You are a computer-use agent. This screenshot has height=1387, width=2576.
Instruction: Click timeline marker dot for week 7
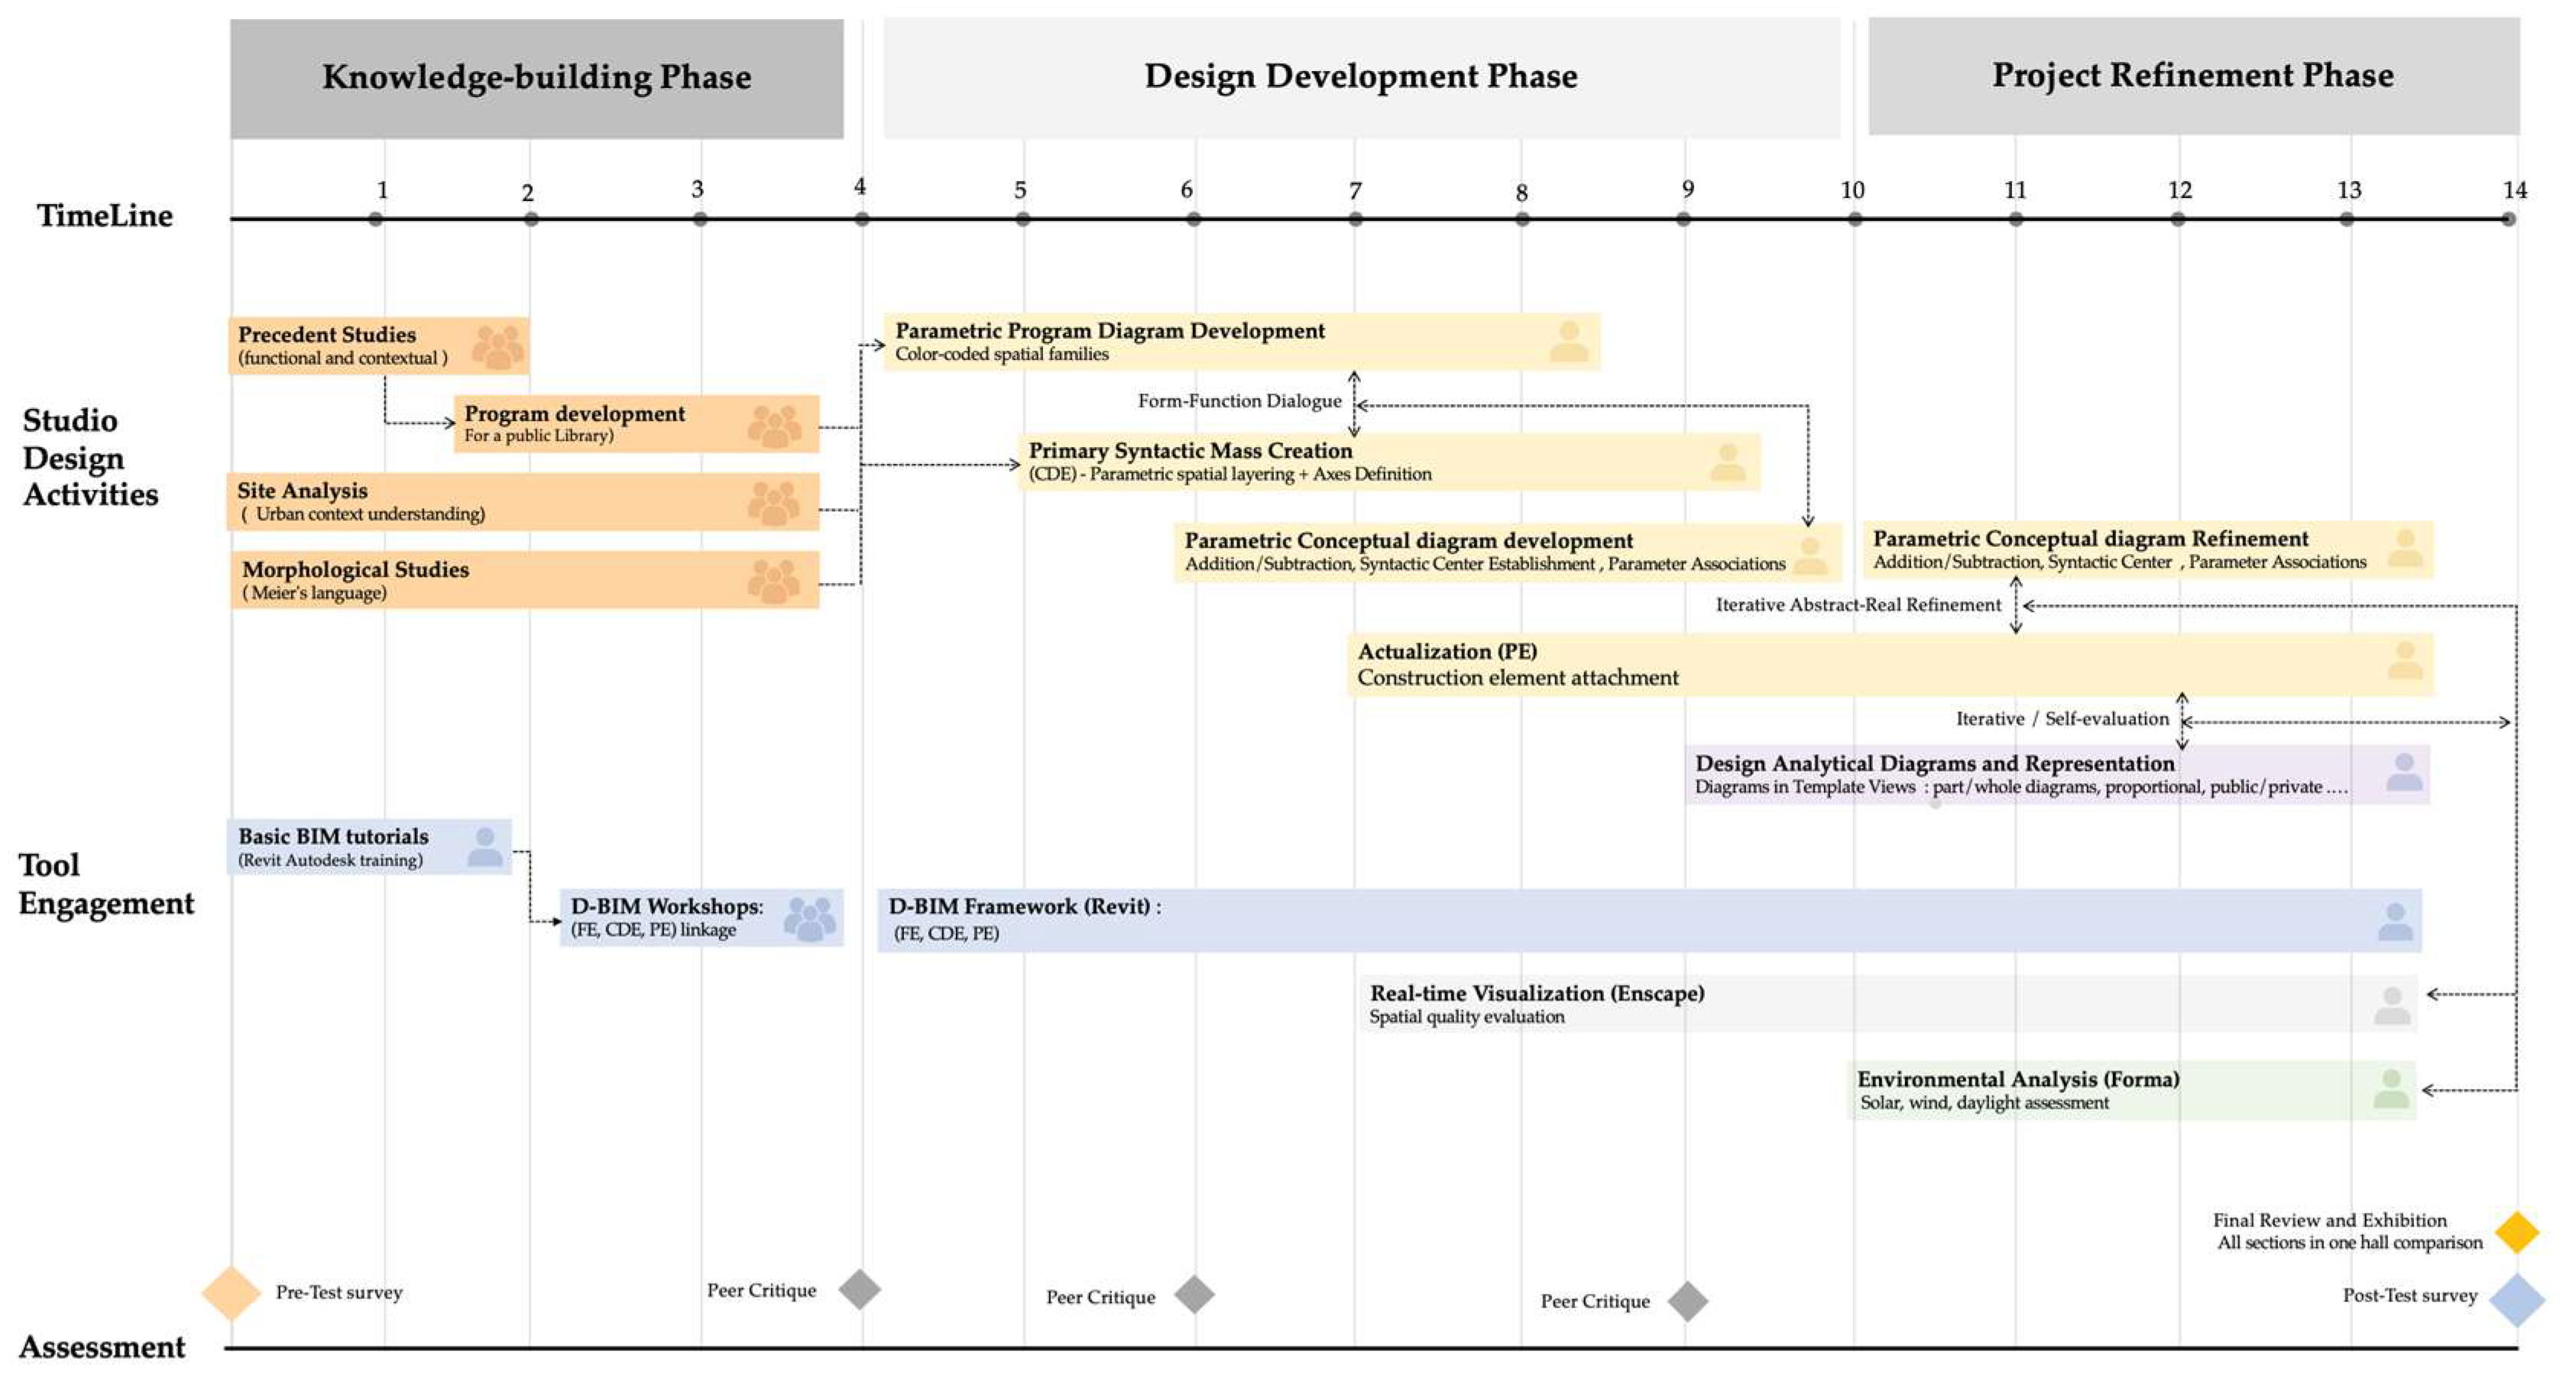point(1355,219)
